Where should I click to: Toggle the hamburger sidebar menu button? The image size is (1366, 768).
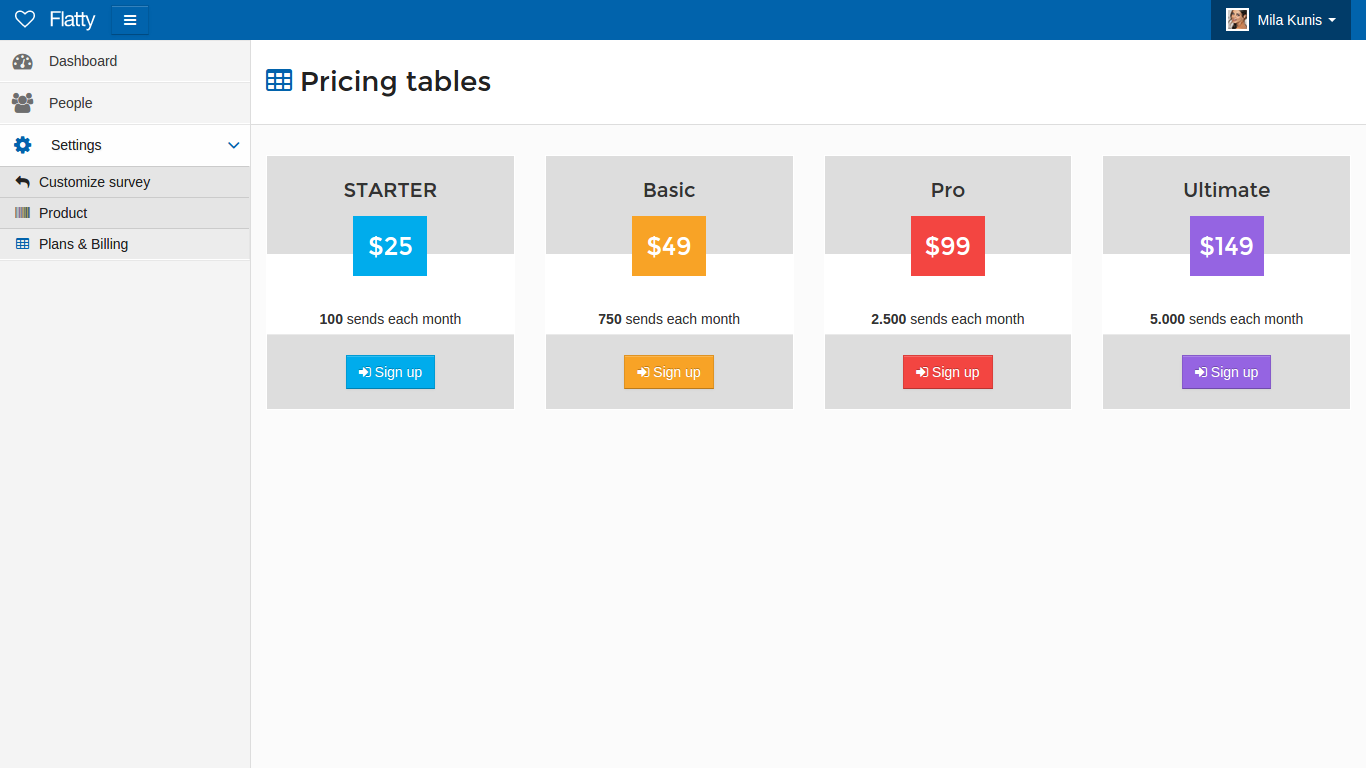pos(130,20)
